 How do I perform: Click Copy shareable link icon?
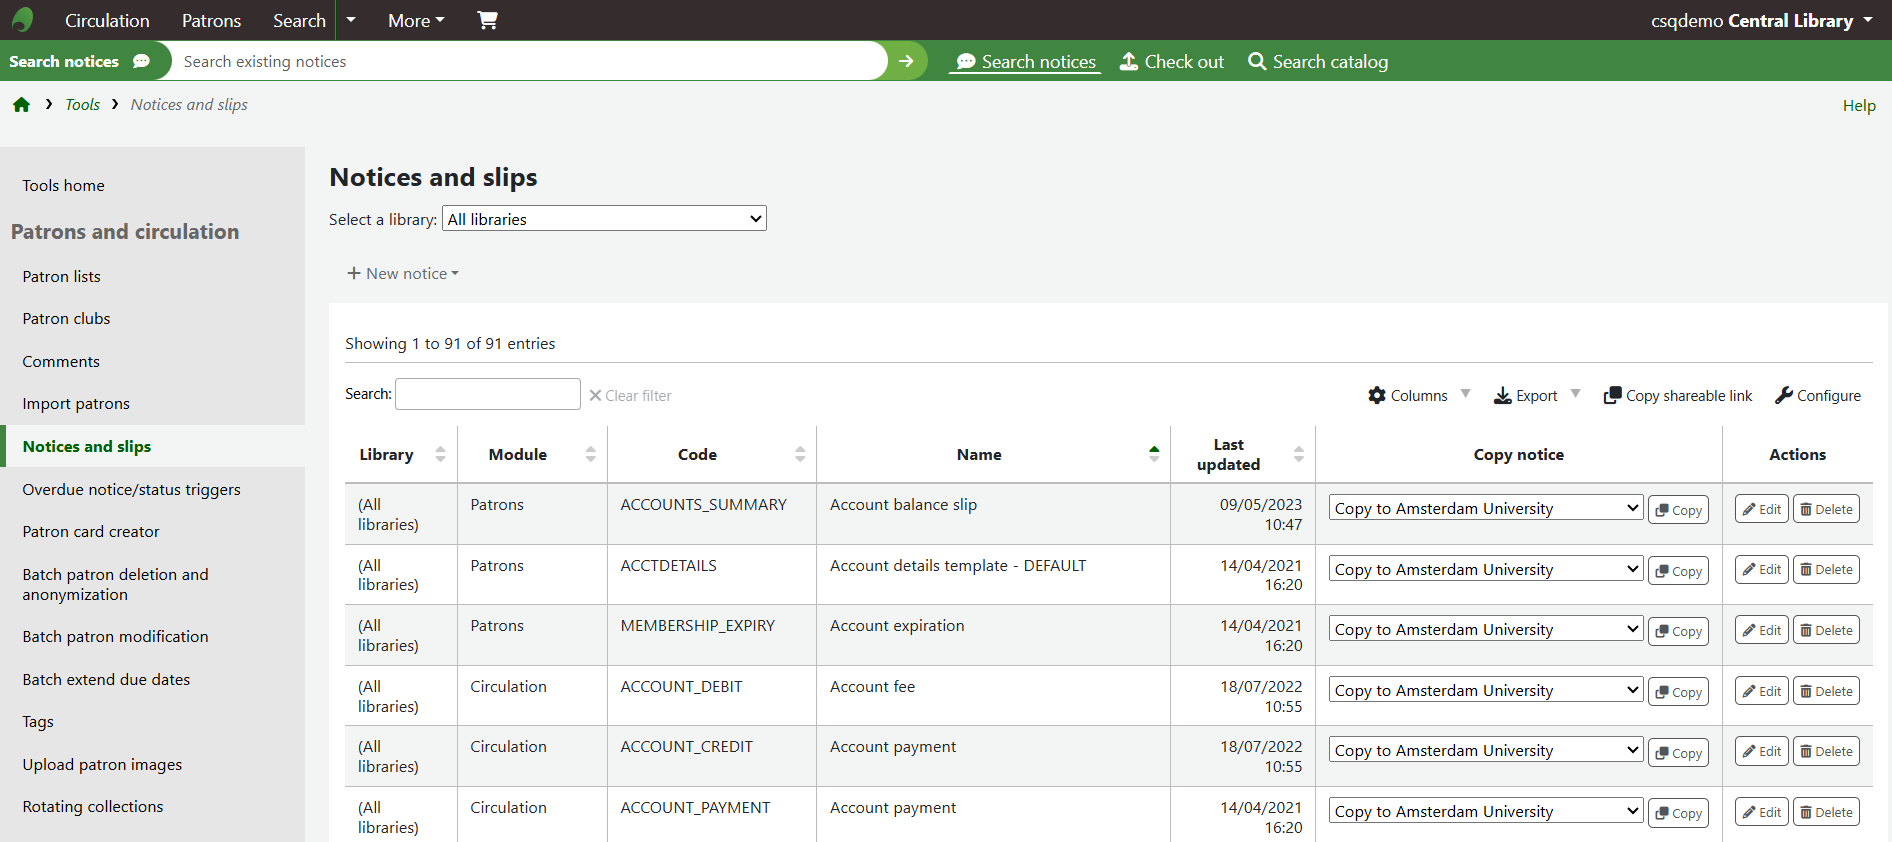point(1612,396)
